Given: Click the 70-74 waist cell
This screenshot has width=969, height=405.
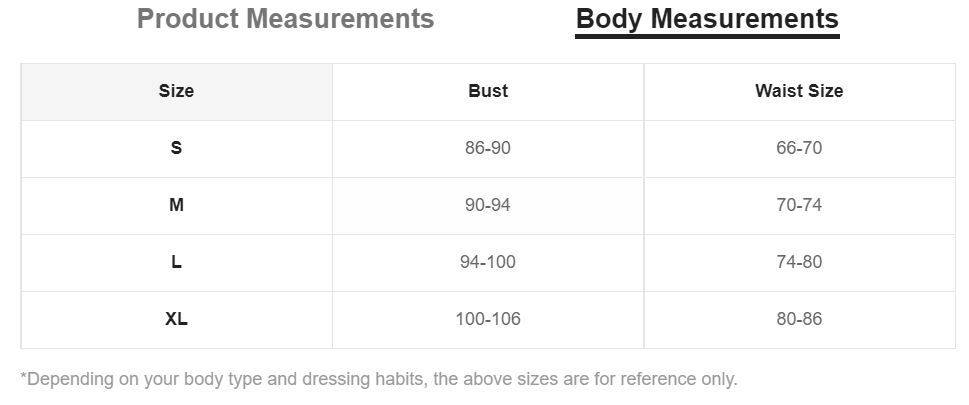Looking at the screenshot, I should click(799, 205).
